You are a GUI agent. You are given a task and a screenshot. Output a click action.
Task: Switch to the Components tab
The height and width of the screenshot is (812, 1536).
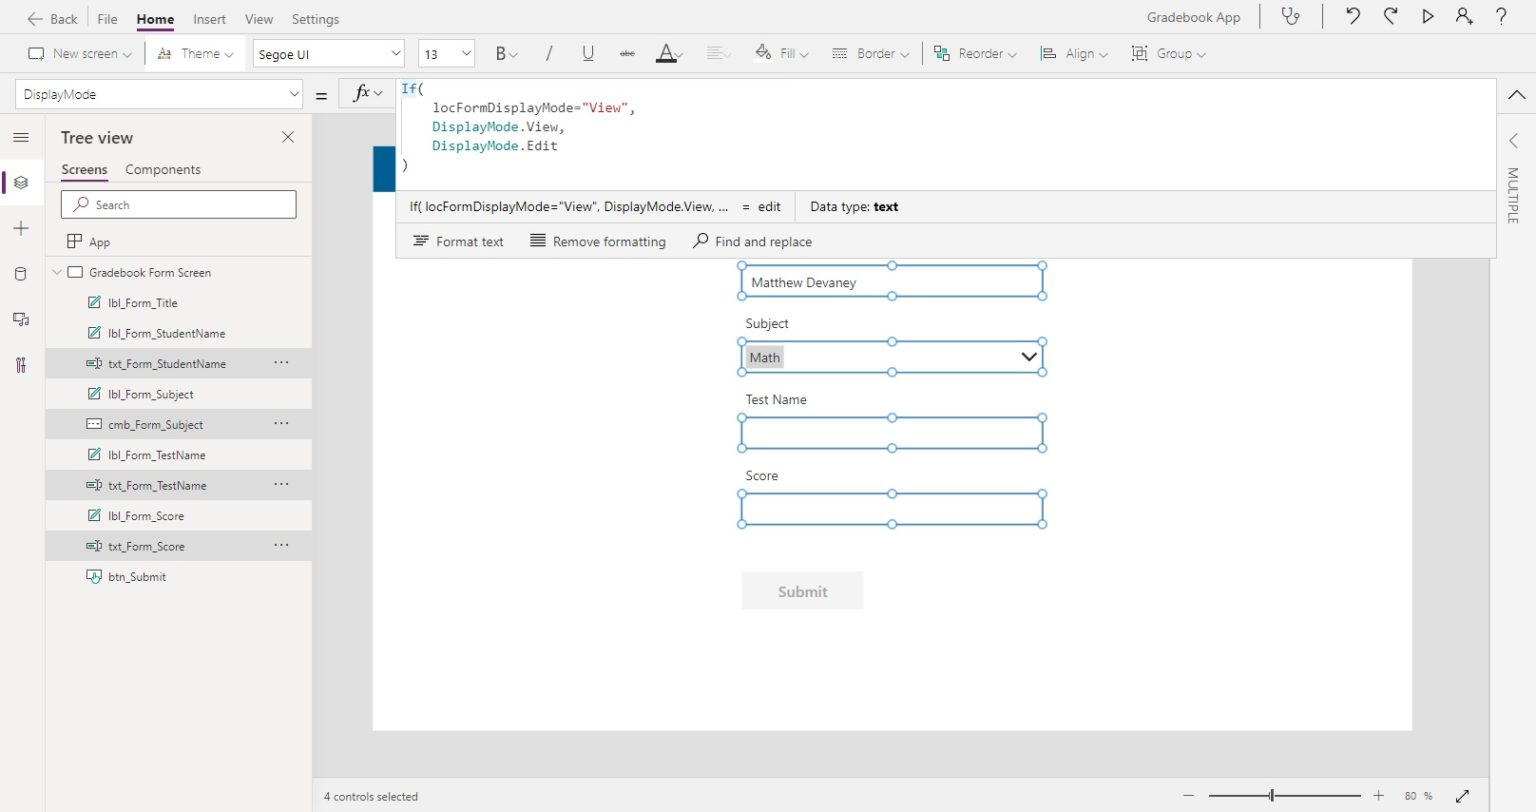pyautogui.click(x=162, y=169)
